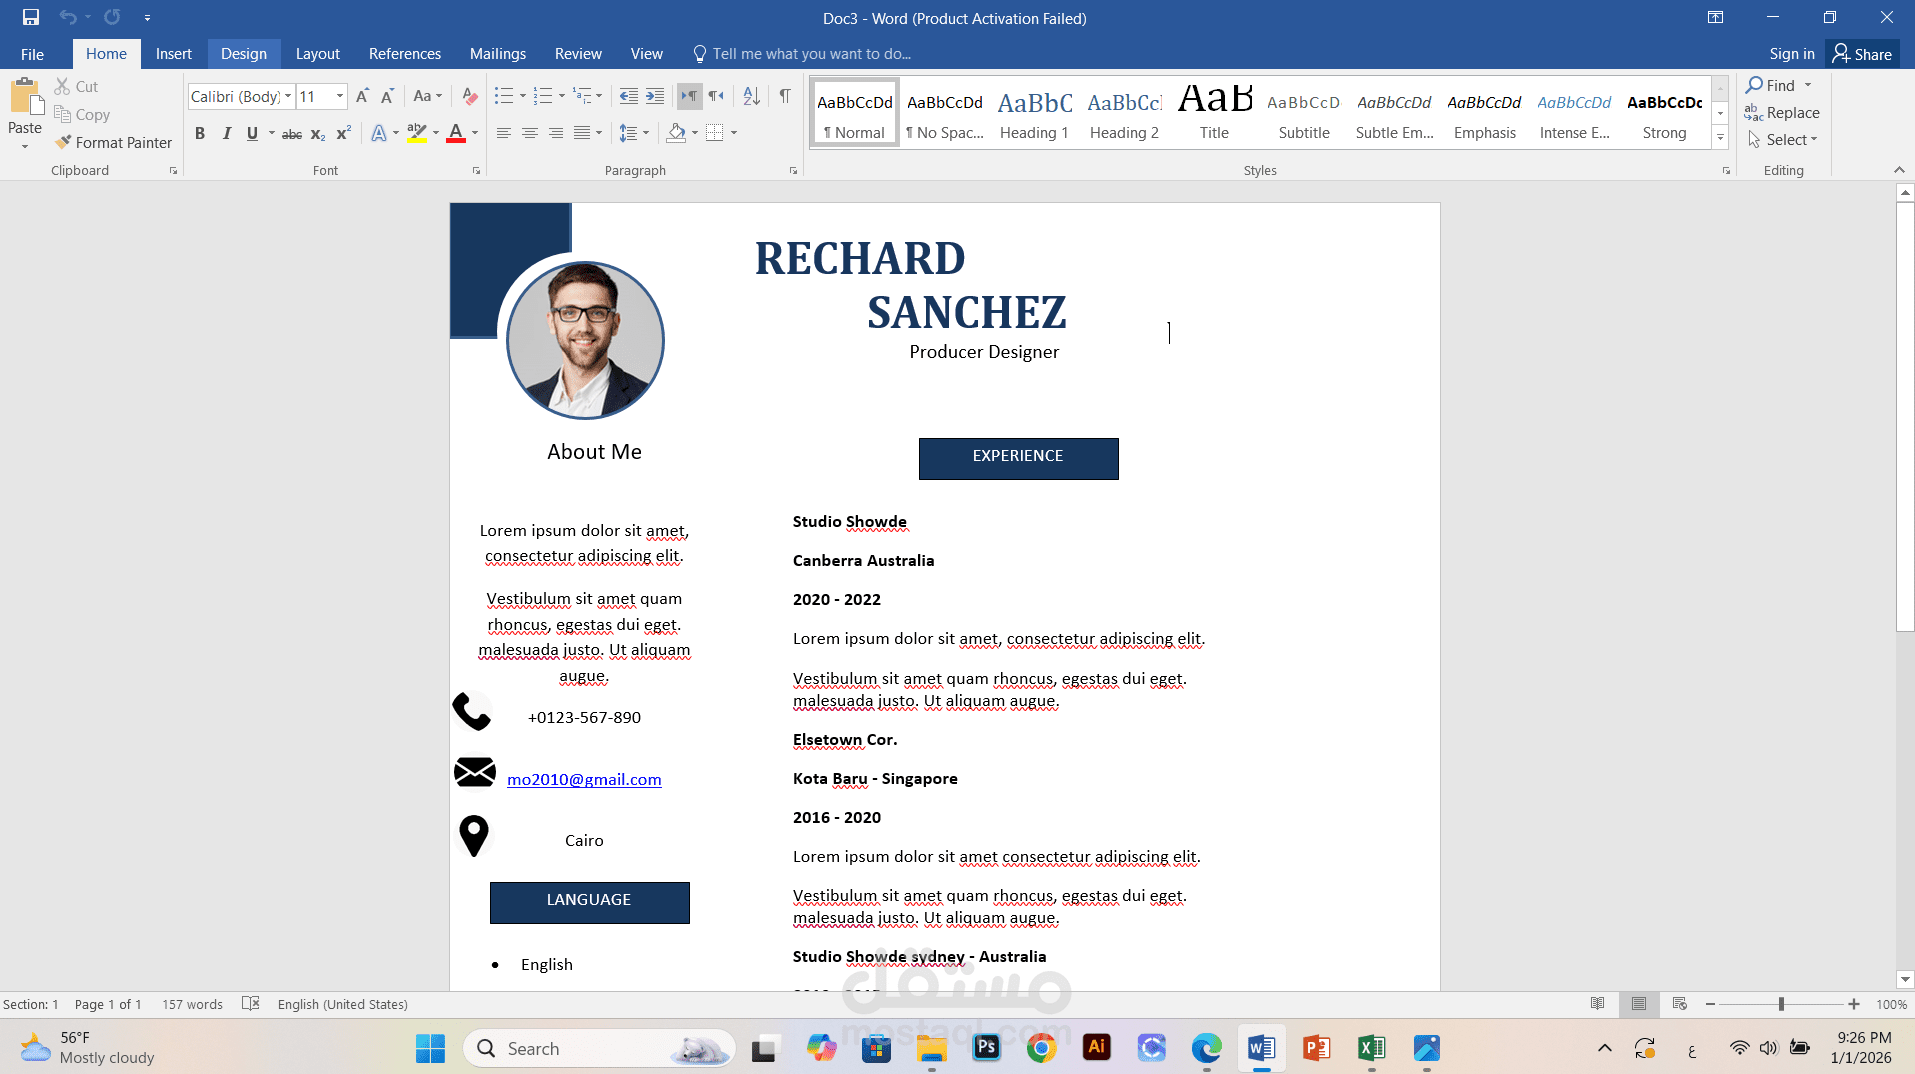This screenshot has width=1915, height=1074.
Task: Apply the Font Color red
Action: 456,132
